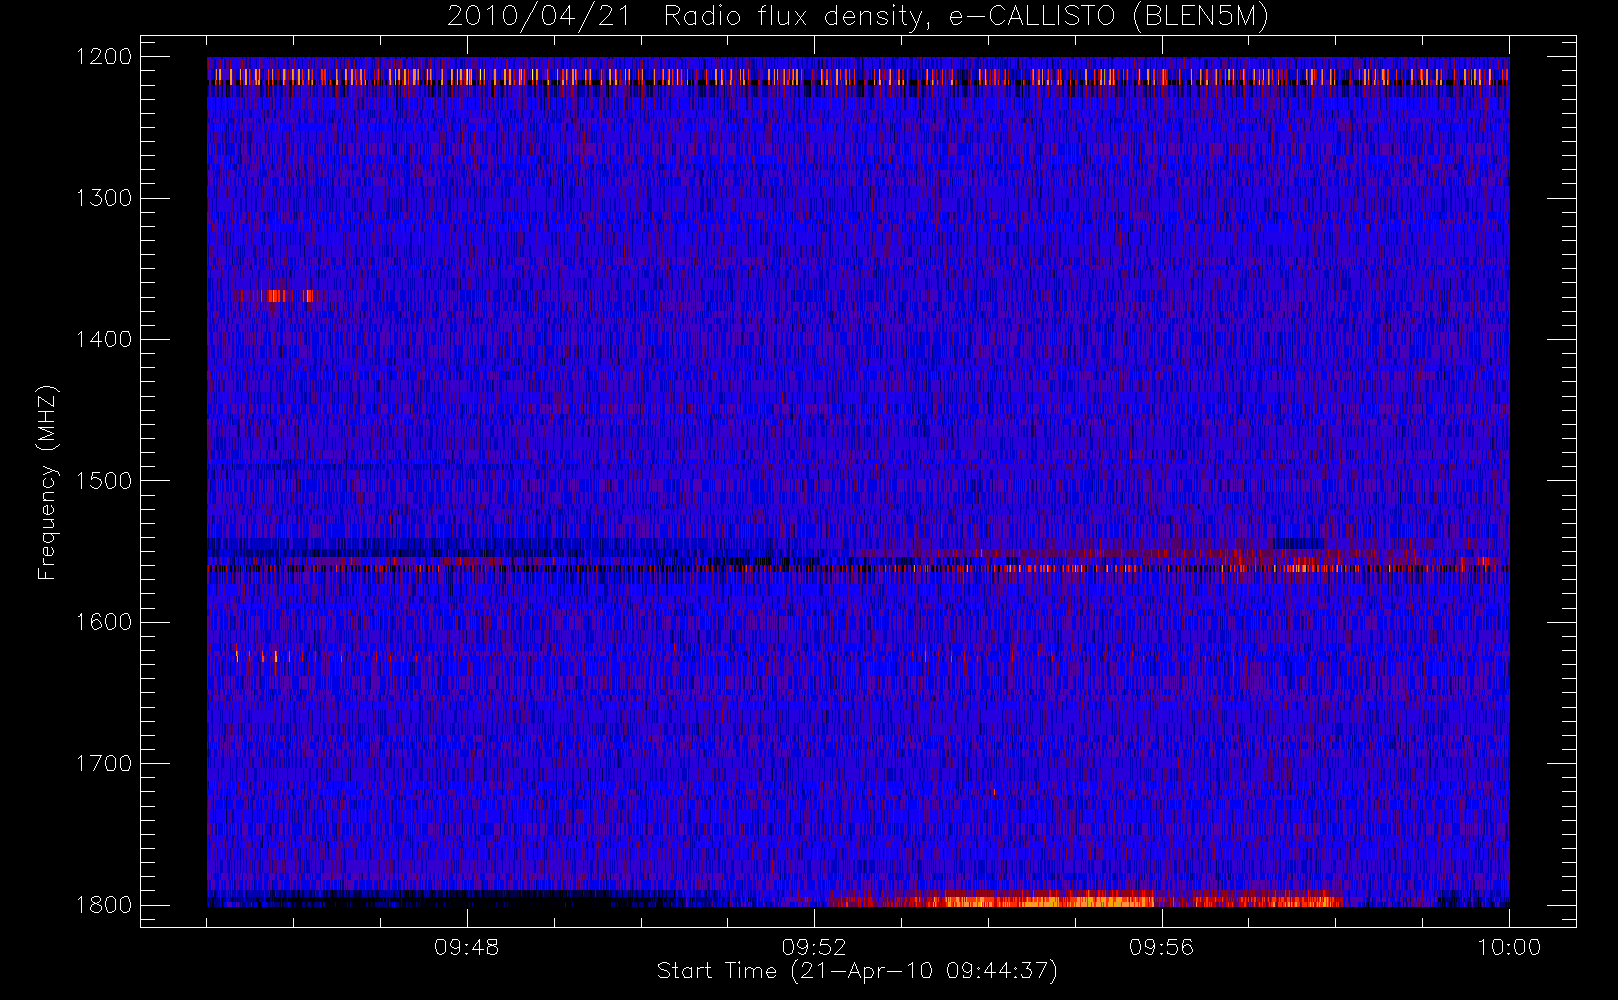Image resolution: width=1618 pixels, height=1000 pixels.
Task: Click the plot title mentioning e-CALLISTO (BLEN5M)
Action: pyautogui.click(x=857, y=17)
